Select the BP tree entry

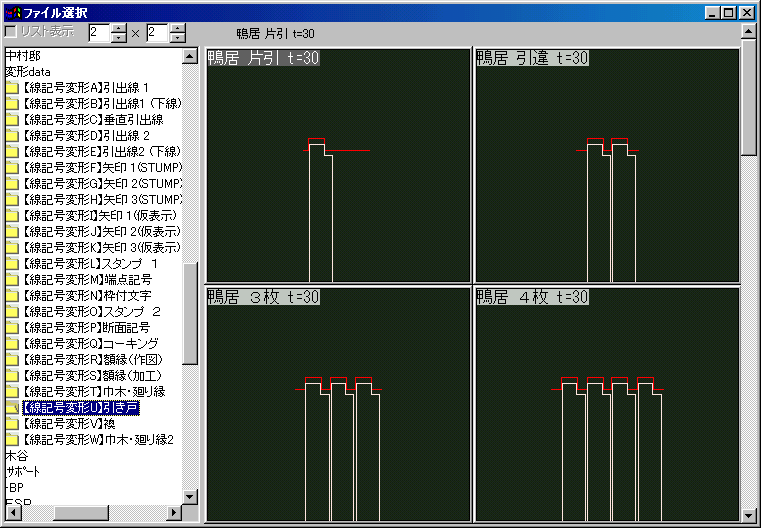click(x=15, y=488)
